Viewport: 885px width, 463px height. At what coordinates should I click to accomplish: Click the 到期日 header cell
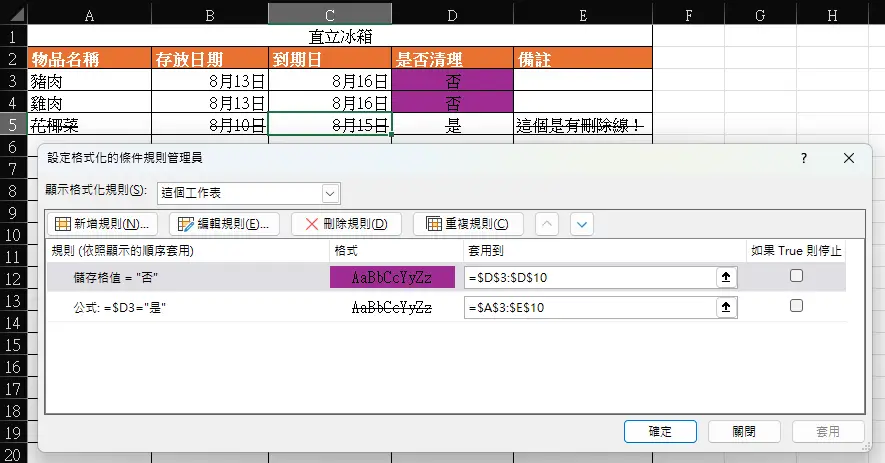click(x=330, y=59)
